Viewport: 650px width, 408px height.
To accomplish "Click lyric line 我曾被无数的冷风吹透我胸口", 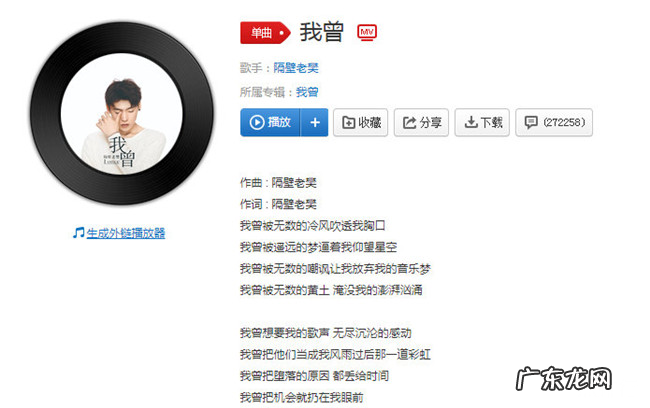I will pos(313,226).
